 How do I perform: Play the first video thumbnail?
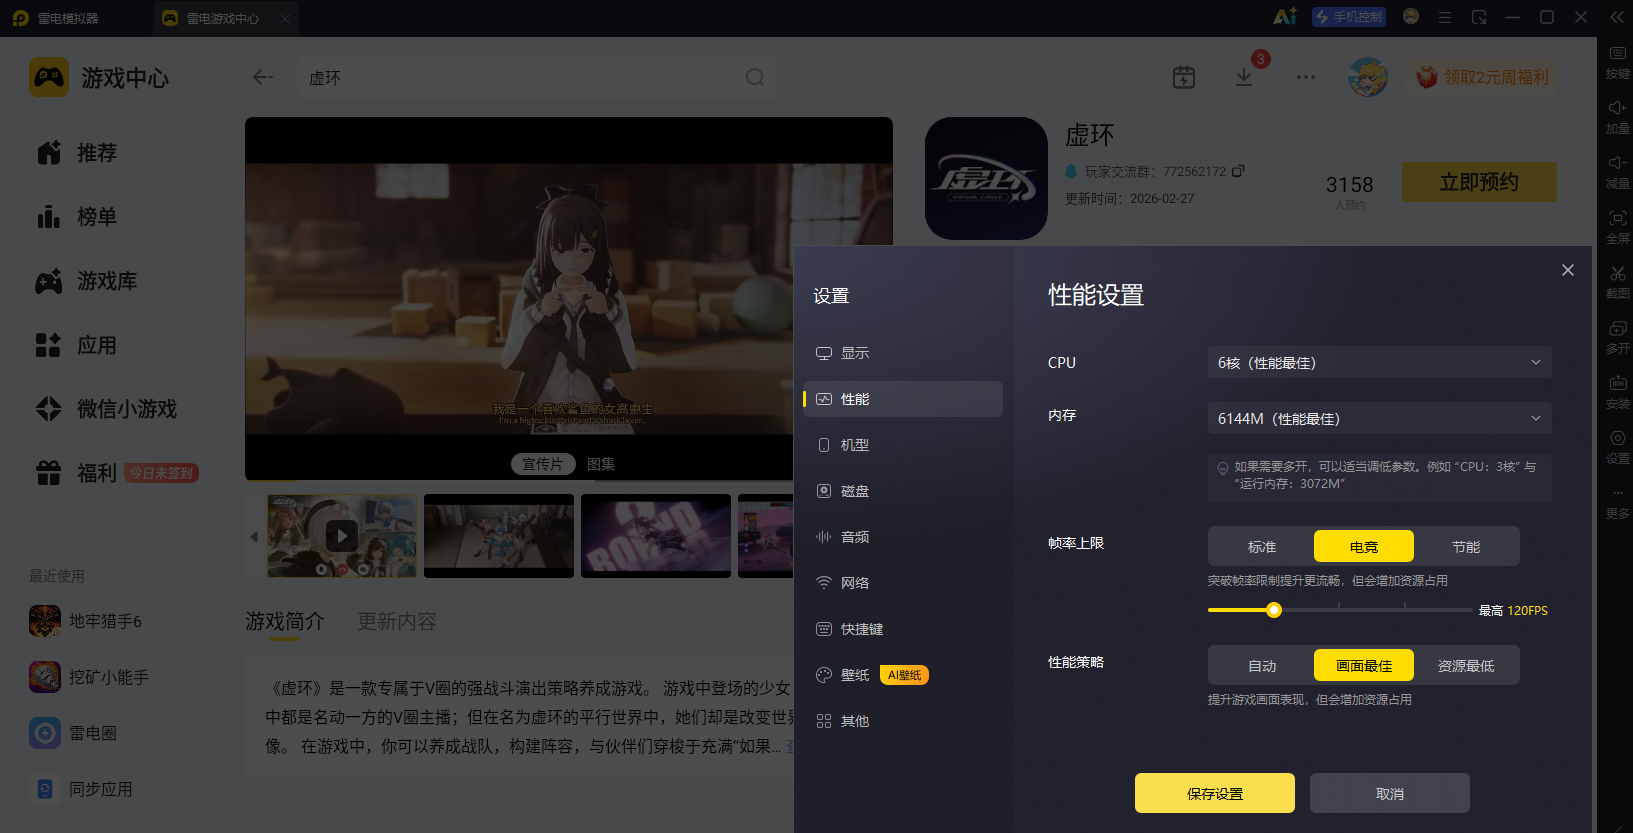pos(342,536)
